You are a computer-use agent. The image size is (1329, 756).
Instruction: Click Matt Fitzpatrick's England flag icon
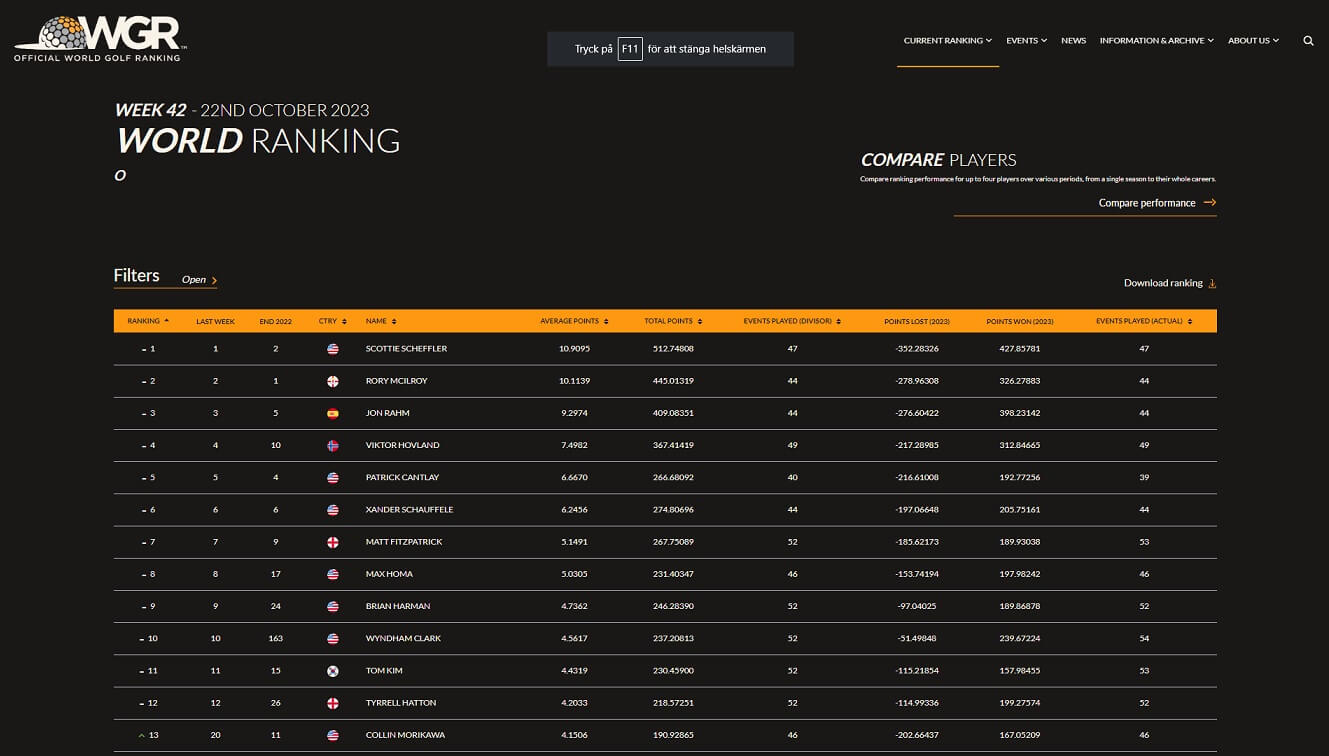pyautogui.click(x=333, y=542)
